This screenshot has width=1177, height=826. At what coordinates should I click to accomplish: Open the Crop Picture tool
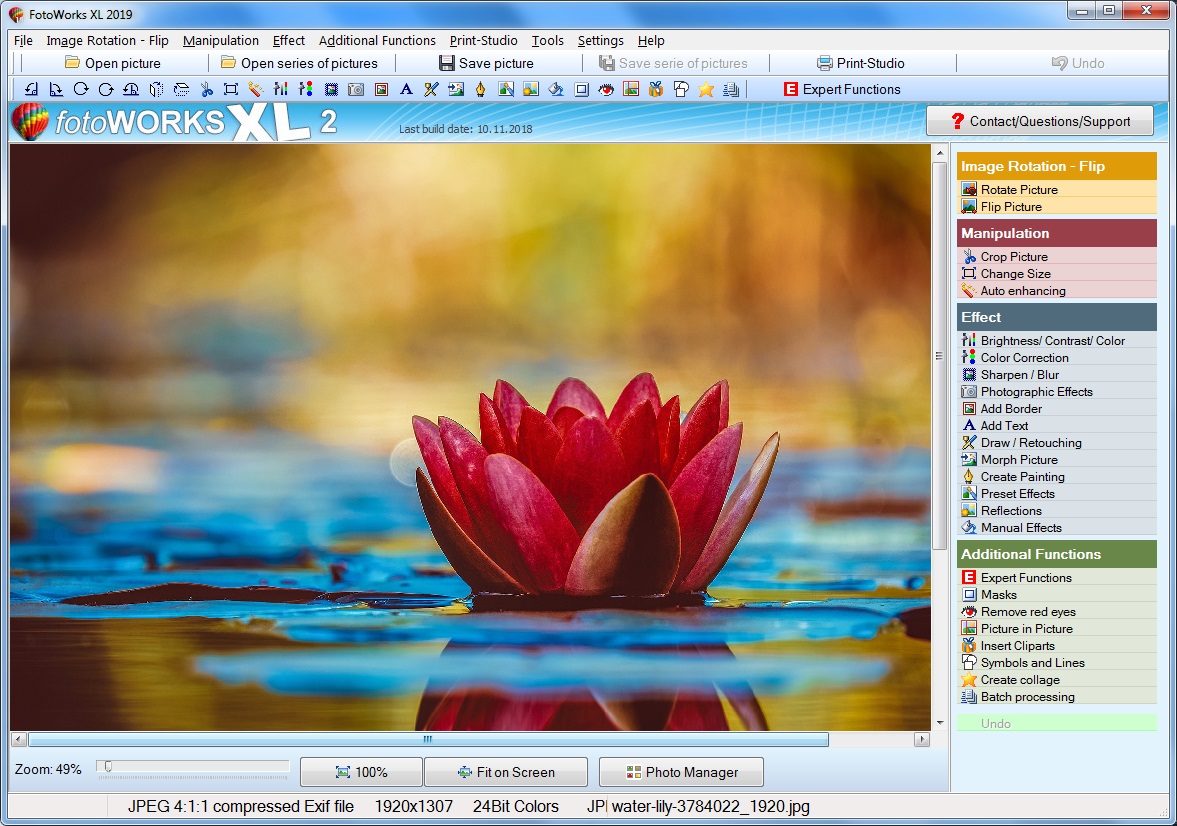[1015, 256]
